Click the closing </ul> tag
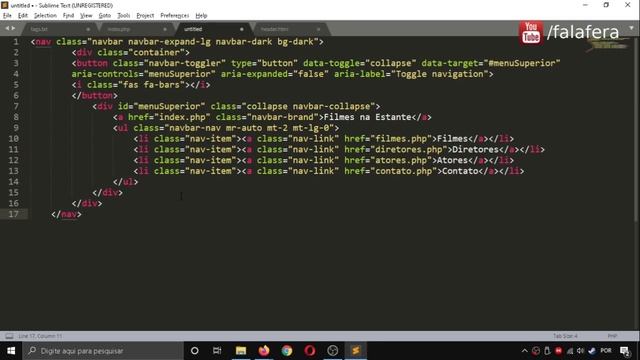The height and width of the screenshot is (360, 640). pyautogui.click(x=125, y=182)
